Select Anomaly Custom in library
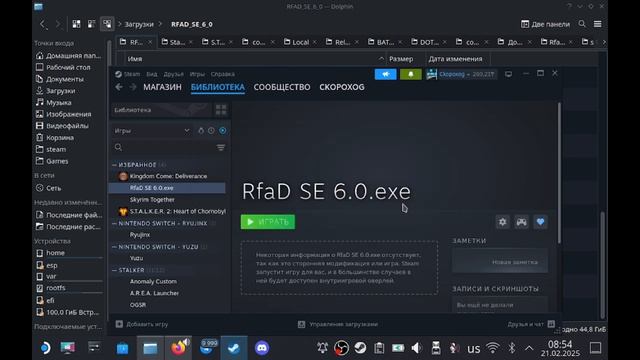The width and height of the screenshot is (640, 360). (167, 282)
